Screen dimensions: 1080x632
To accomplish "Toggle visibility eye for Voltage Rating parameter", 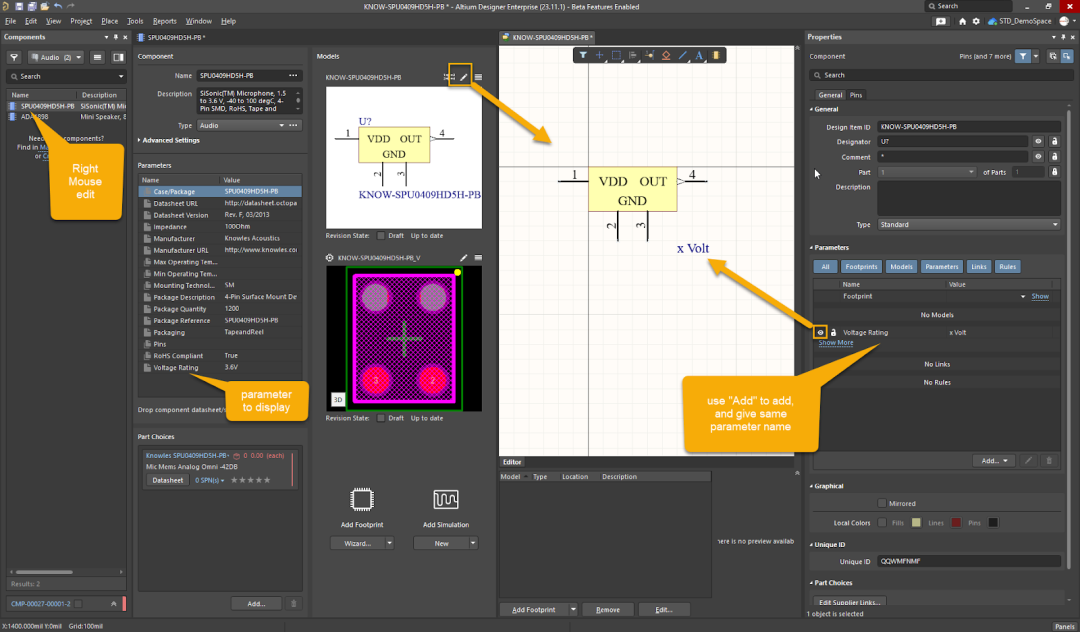I will tap(820, 333).
